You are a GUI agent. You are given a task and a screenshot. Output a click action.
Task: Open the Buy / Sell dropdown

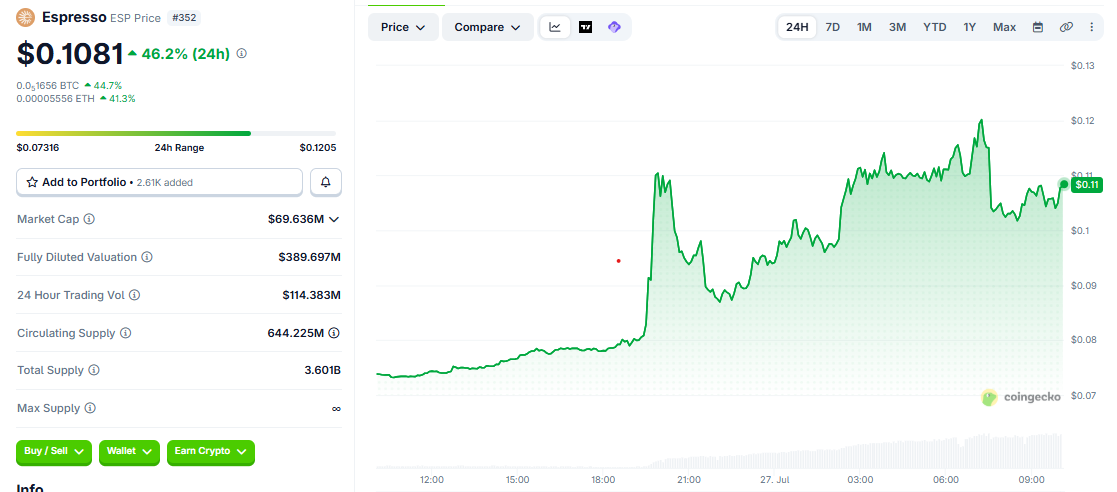54,451
